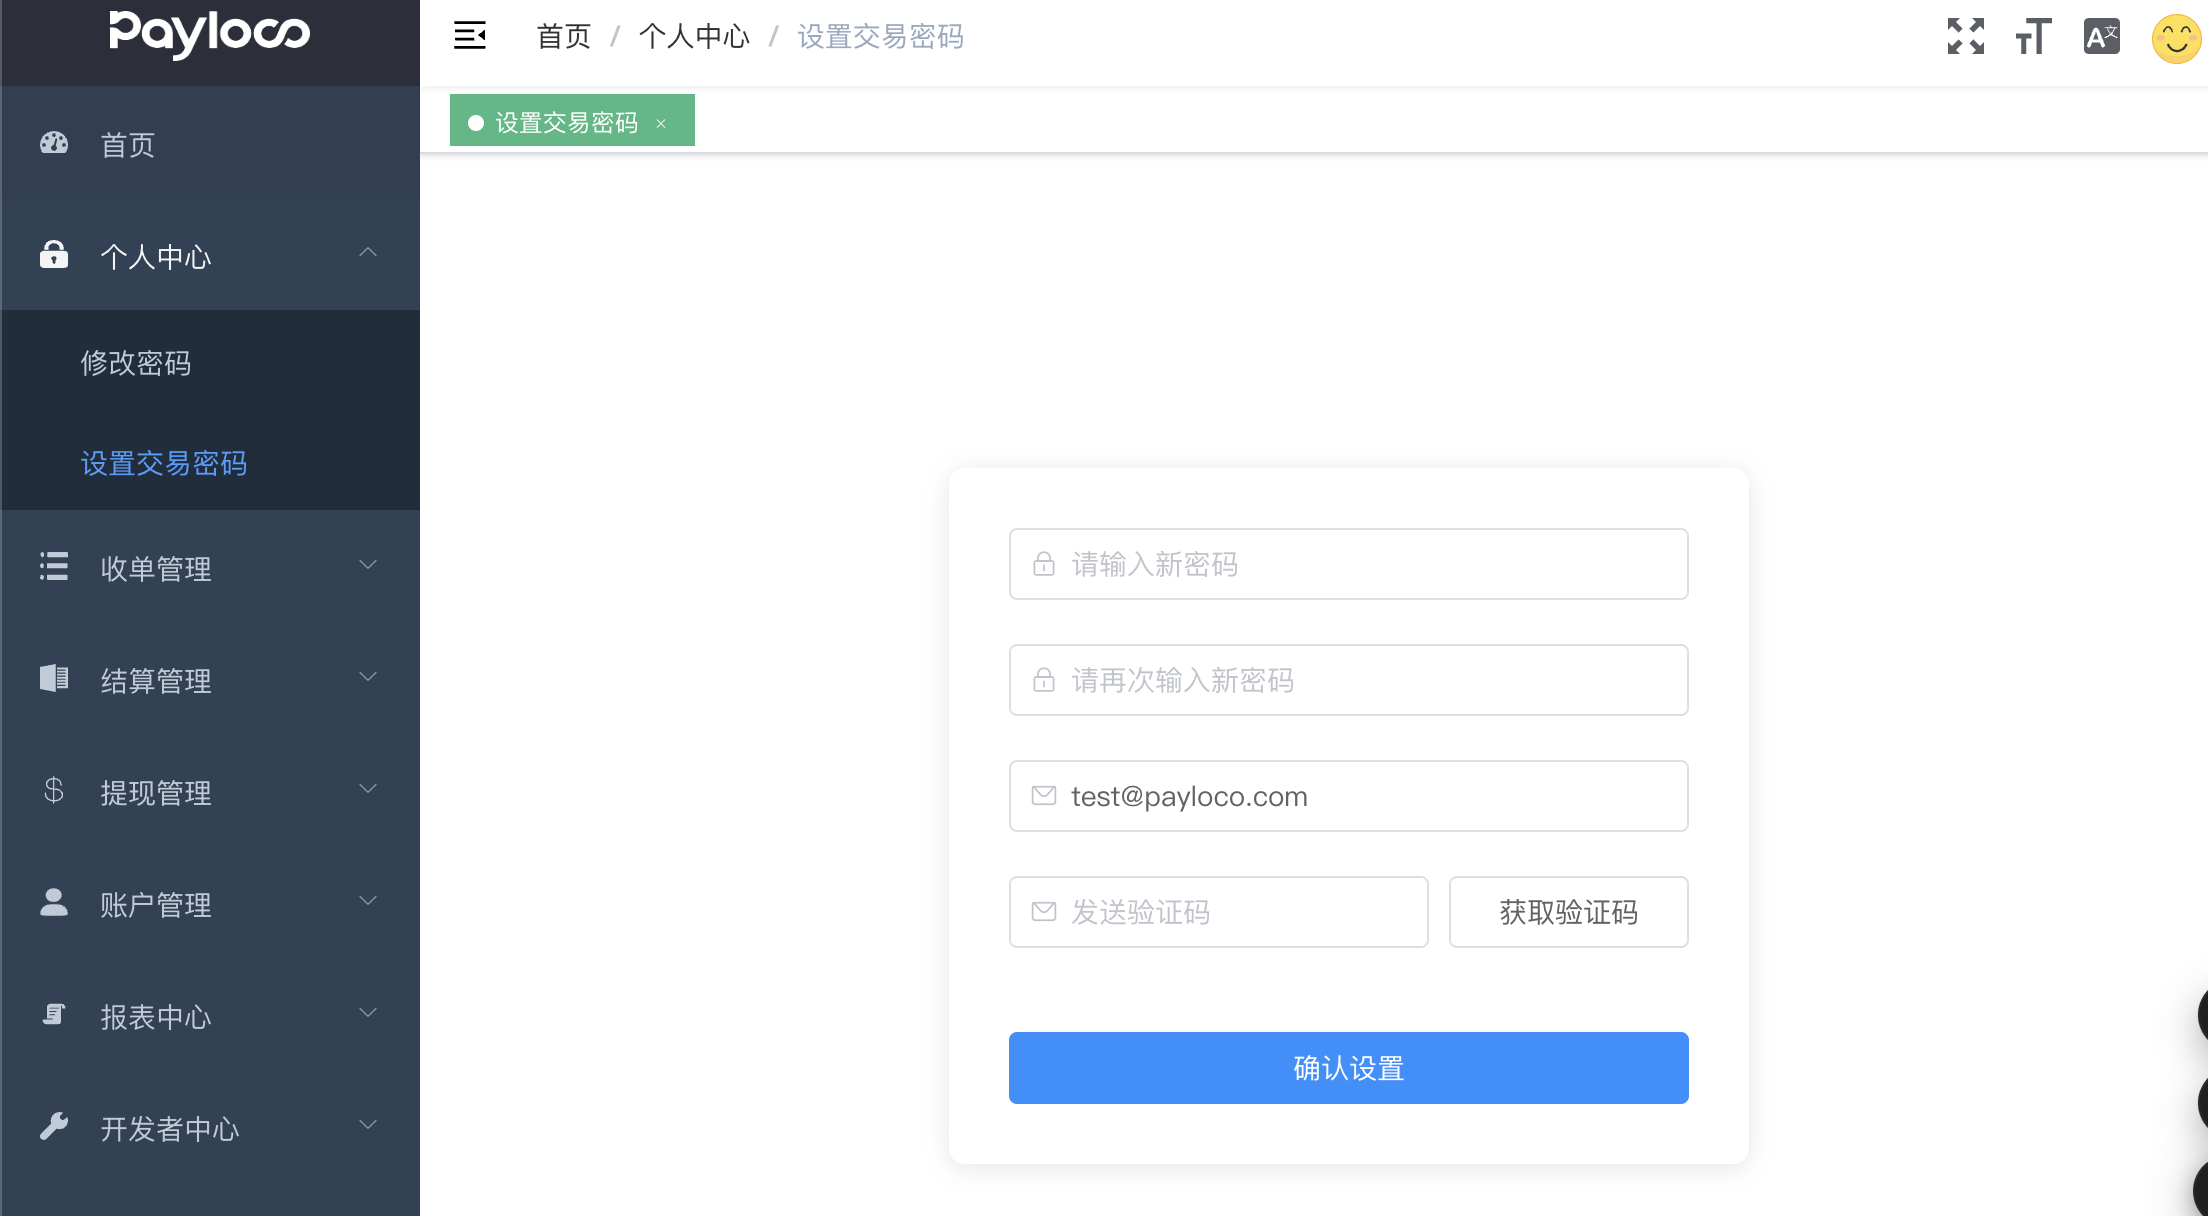Click the book icon of 结算管理
The image size is (2208, 1216).
[54, 678]
